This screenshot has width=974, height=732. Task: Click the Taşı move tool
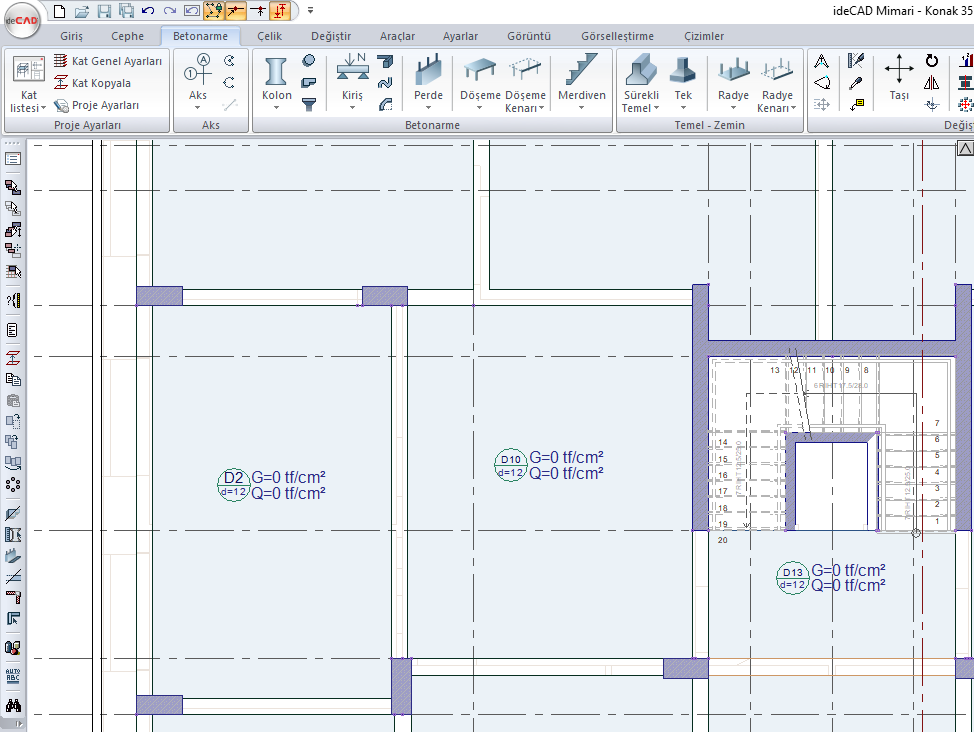[898, 71]
